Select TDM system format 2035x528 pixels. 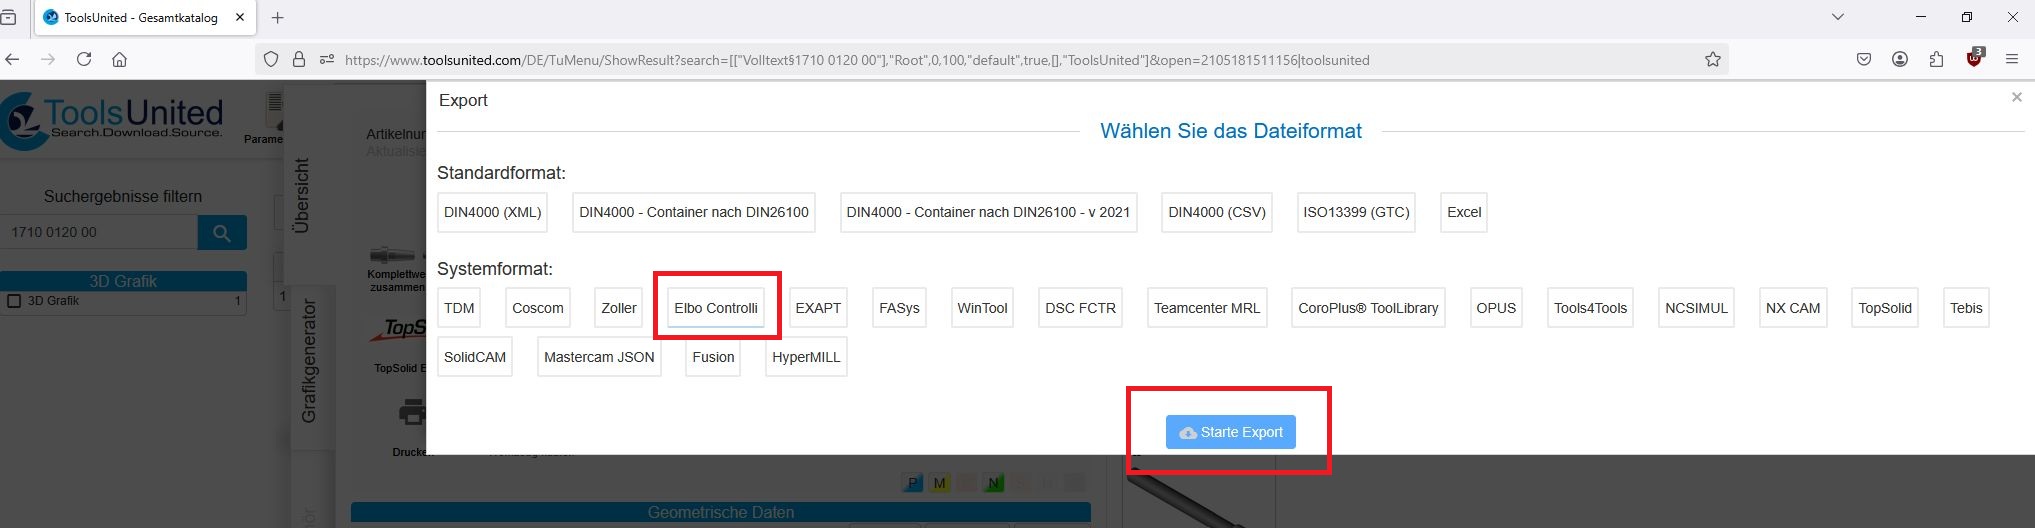tap(459, 308)
